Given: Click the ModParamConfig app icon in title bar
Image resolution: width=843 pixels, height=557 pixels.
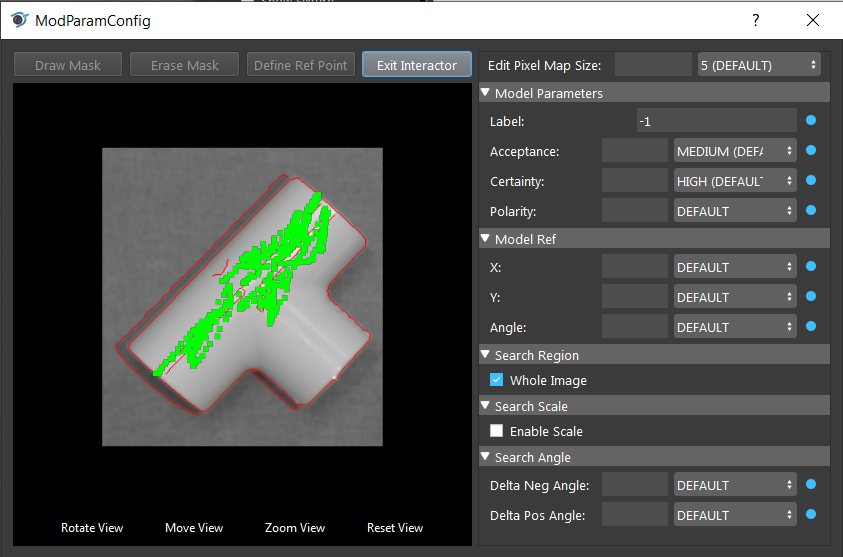Looking at the screenshot, I should pos(19,20).
